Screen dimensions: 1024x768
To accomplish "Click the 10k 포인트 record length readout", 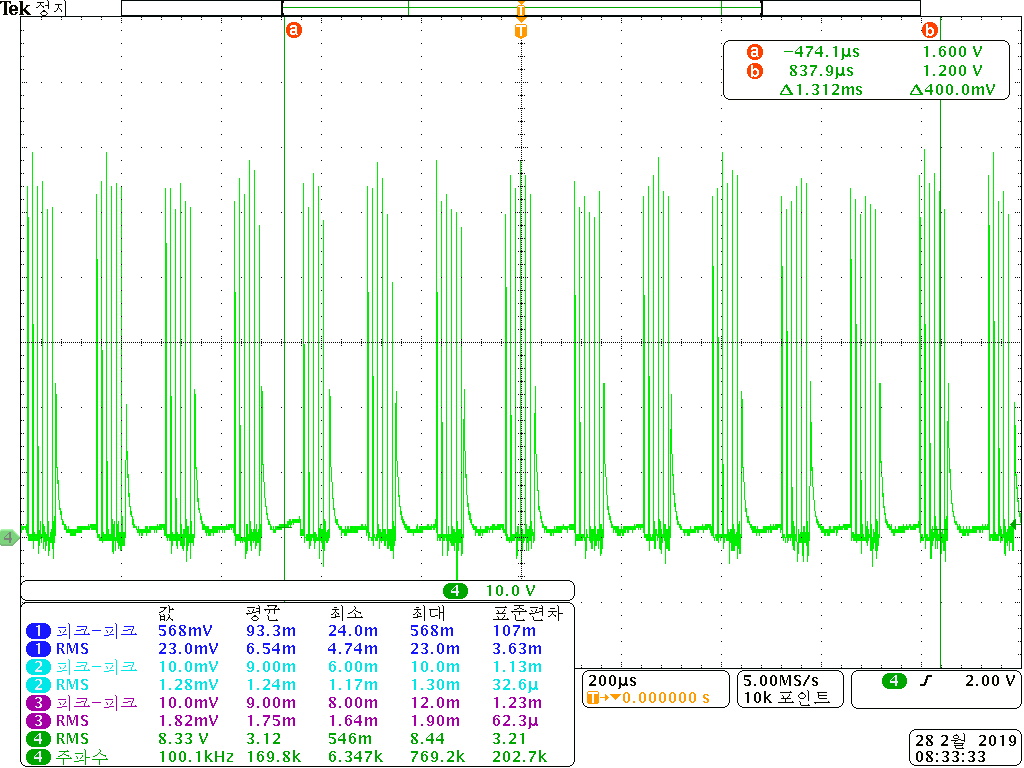I will [x=786, y=698].
